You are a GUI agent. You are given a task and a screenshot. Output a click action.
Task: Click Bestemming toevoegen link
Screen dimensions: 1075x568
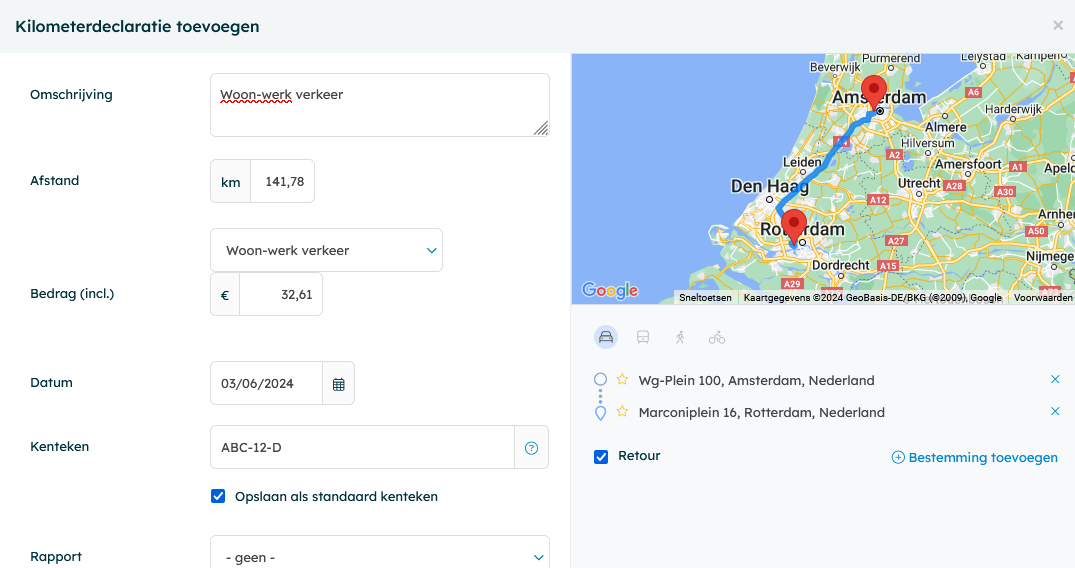pos(974,458)
